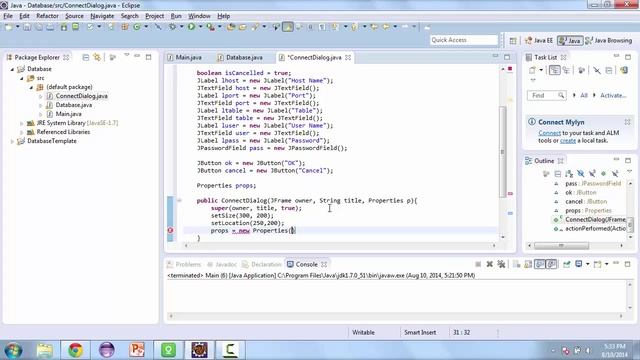The image size is (640, 360).
Task: Expand the DatabaseTemplate project
Action: pyautogui.click(x=12, y=141)
